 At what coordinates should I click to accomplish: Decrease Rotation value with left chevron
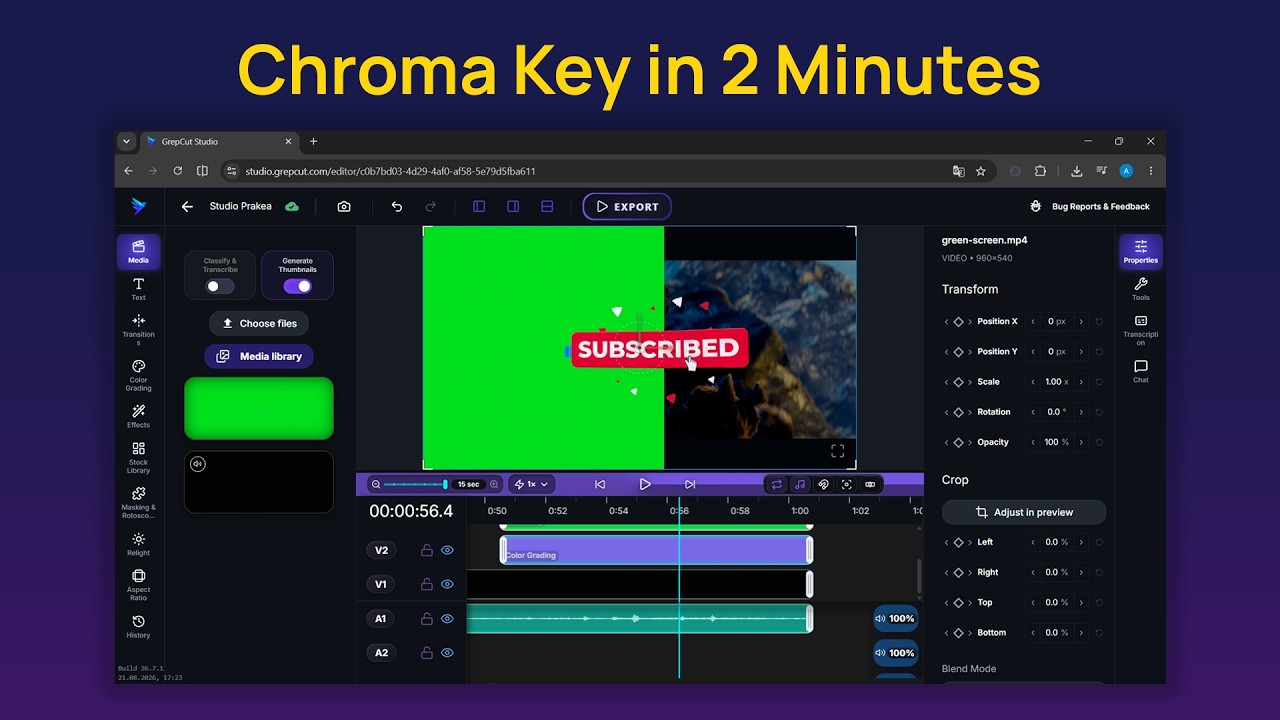coord(1033,412)
